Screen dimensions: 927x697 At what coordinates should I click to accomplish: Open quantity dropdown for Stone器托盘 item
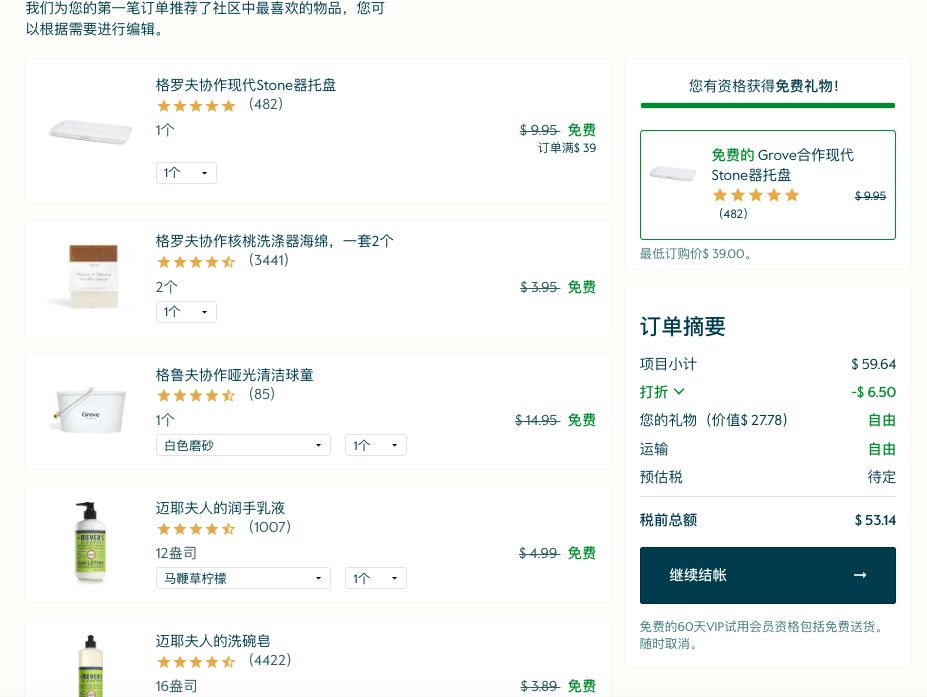186,173
